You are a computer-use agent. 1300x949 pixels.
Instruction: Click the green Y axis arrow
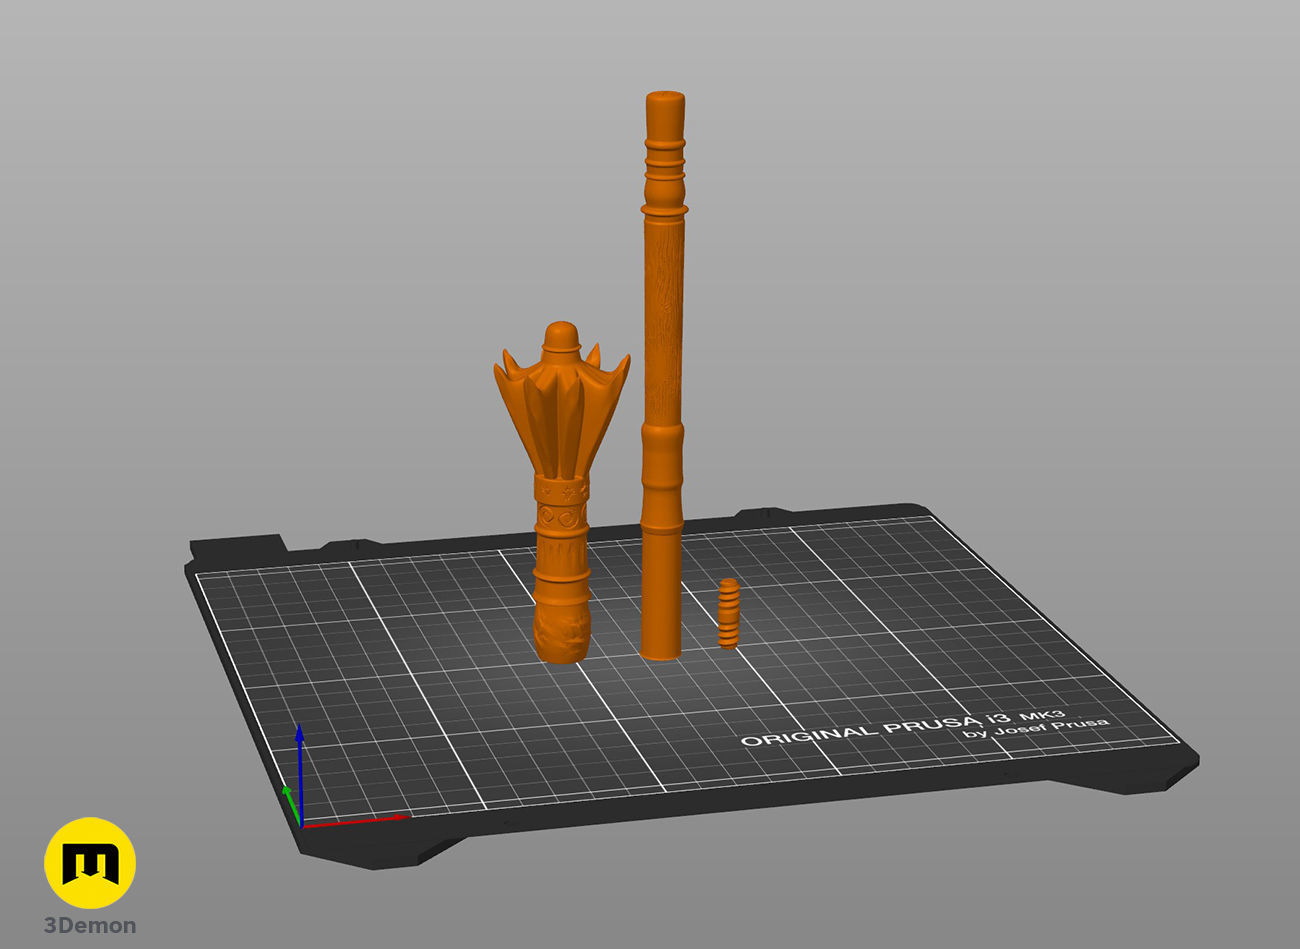(290, 805)
